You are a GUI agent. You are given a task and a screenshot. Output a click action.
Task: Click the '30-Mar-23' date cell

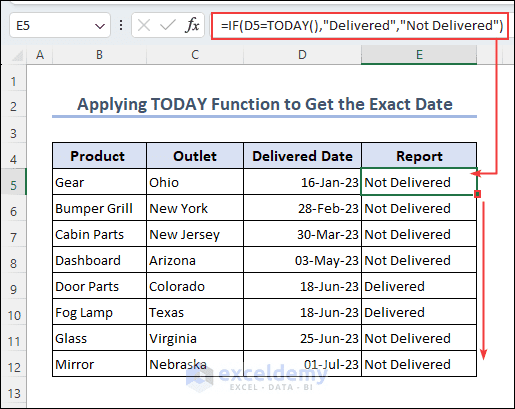click(x=302, y=234)
